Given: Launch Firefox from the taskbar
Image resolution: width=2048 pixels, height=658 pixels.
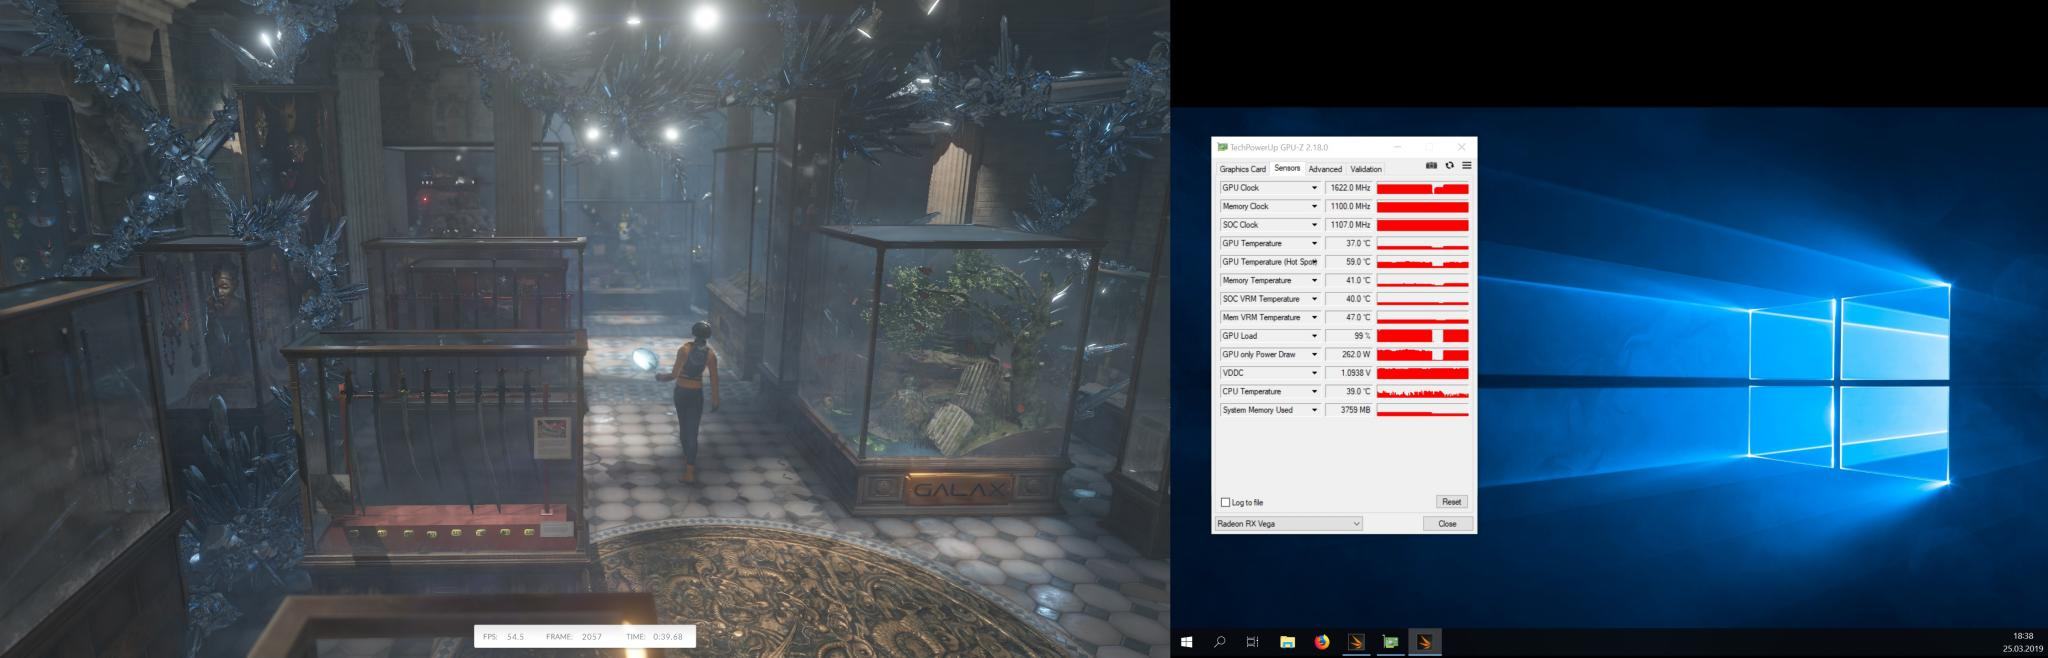Looking at the screenshot, I should coord(1322,642).
